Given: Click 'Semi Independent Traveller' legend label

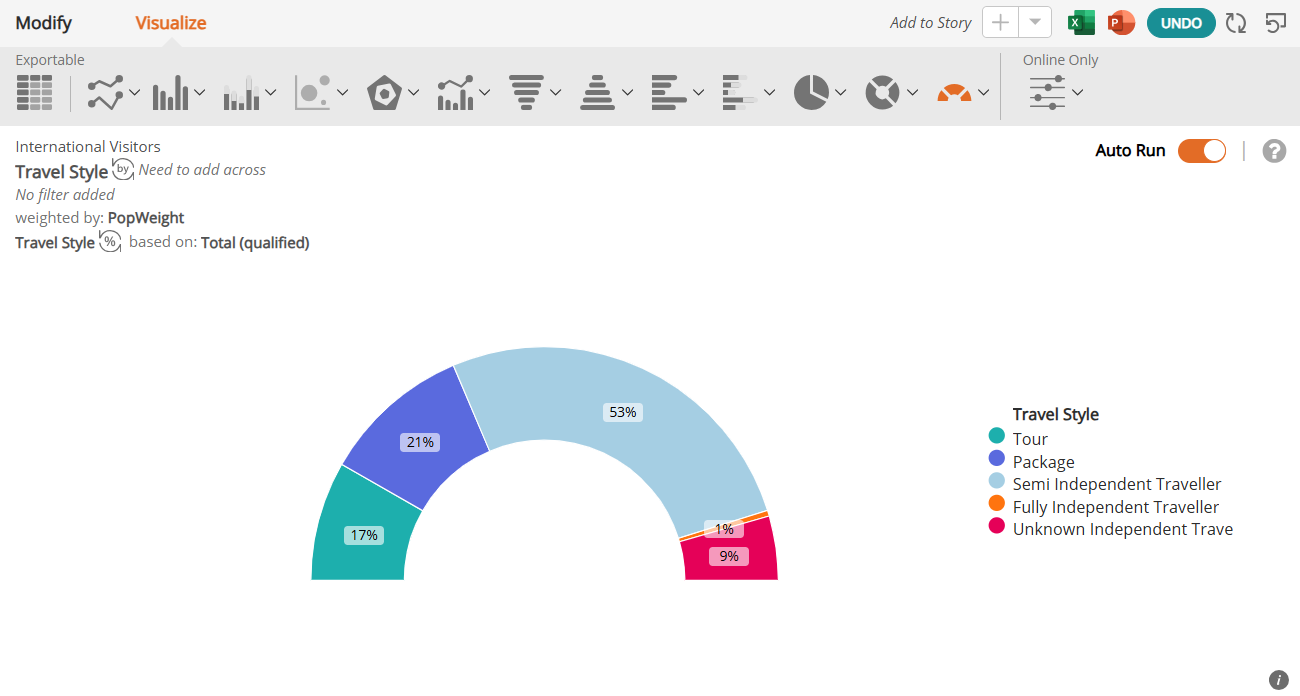Looking at the screenshot, I should [1117, 484].
